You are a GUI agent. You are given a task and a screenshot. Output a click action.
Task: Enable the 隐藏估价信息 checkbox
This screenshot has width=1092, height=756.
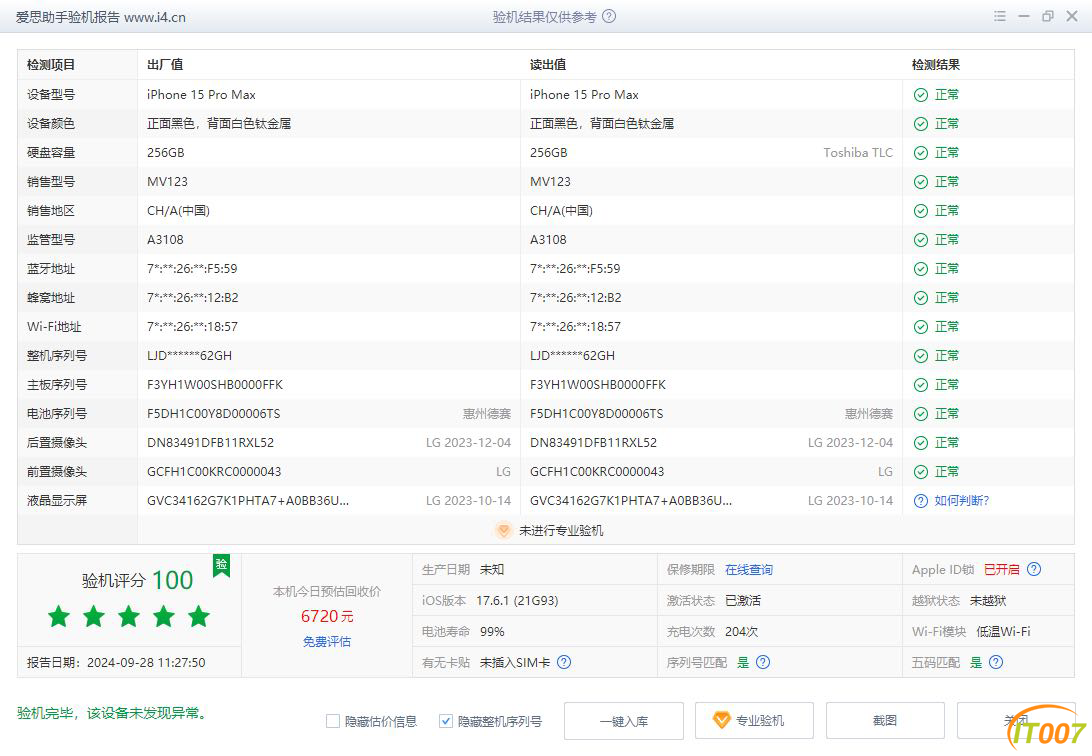coord(333,721)
